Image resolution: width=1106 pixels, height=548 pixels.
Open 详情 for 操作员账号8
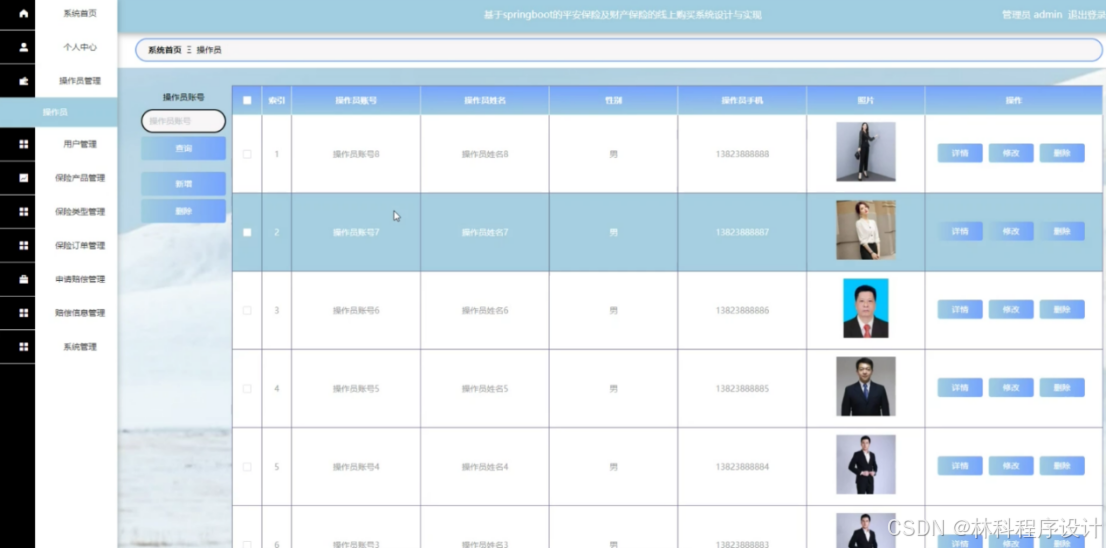click(x=960, y=153)
